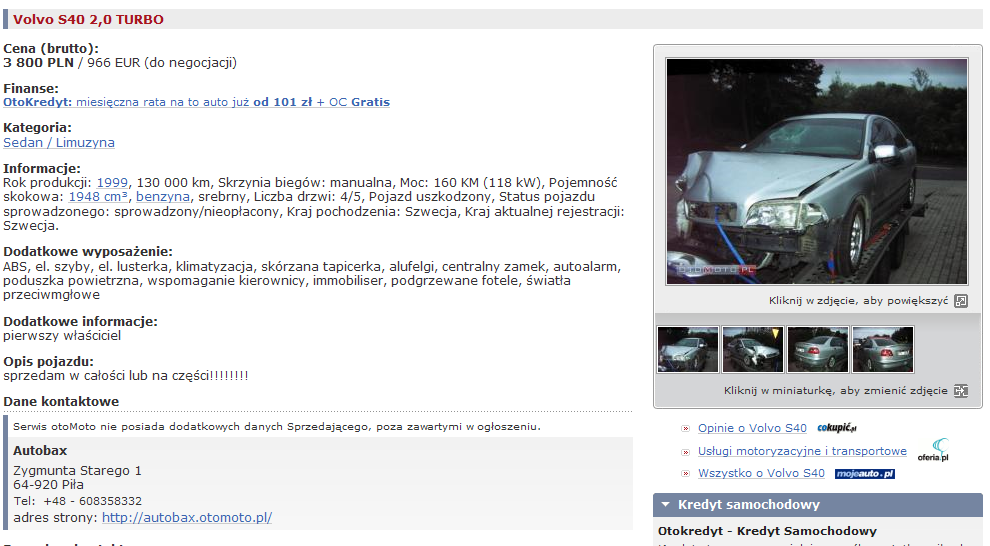
Task: Open the OtoKredyt monthly rate link
Action: click(196, 102)
